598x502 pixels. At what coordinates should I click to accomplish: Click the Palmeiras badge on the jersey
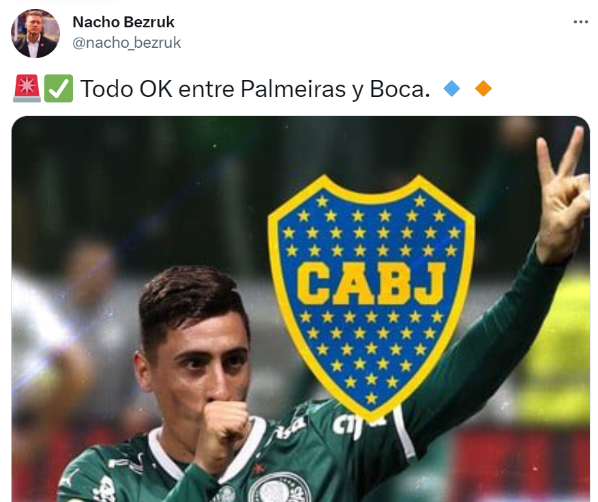[280, 488]
